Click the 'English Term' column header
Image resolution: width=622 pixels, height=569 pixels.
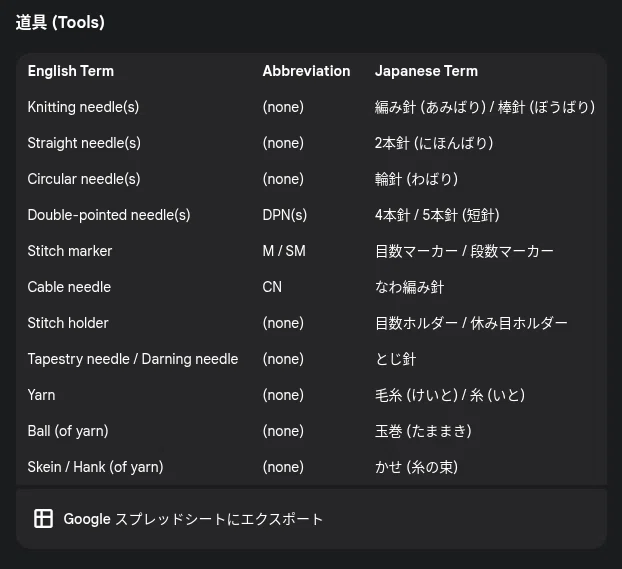[71, 71]
